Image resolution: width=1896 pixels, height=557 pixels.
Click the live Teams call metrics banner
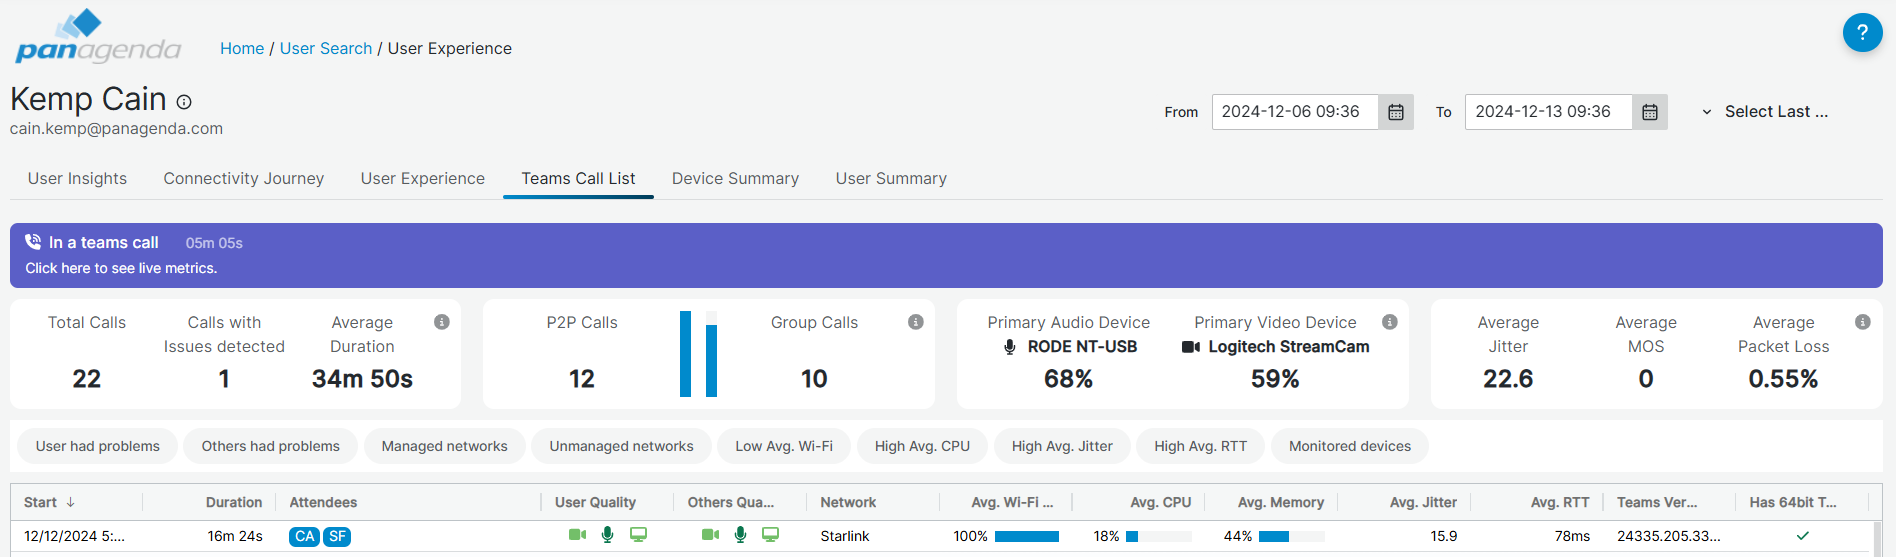pyautogui.click(x=946, y=255)
